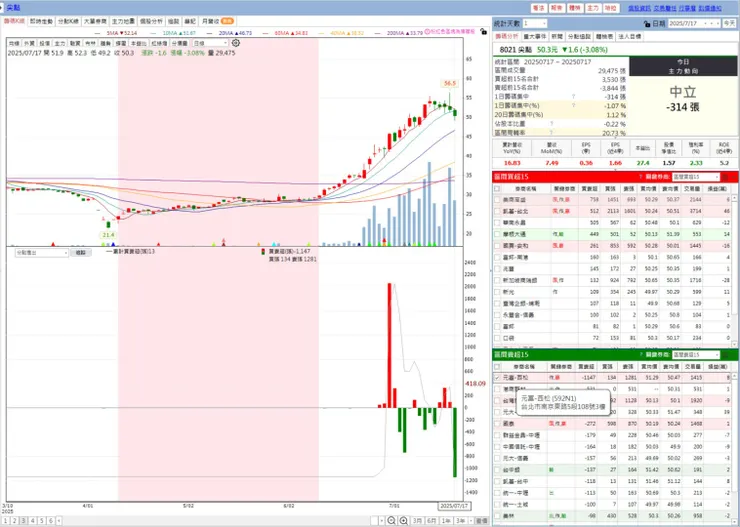Zoom out the chart with the minus magnifier
Screen dimensions: 740x527
tap(391, 521)
